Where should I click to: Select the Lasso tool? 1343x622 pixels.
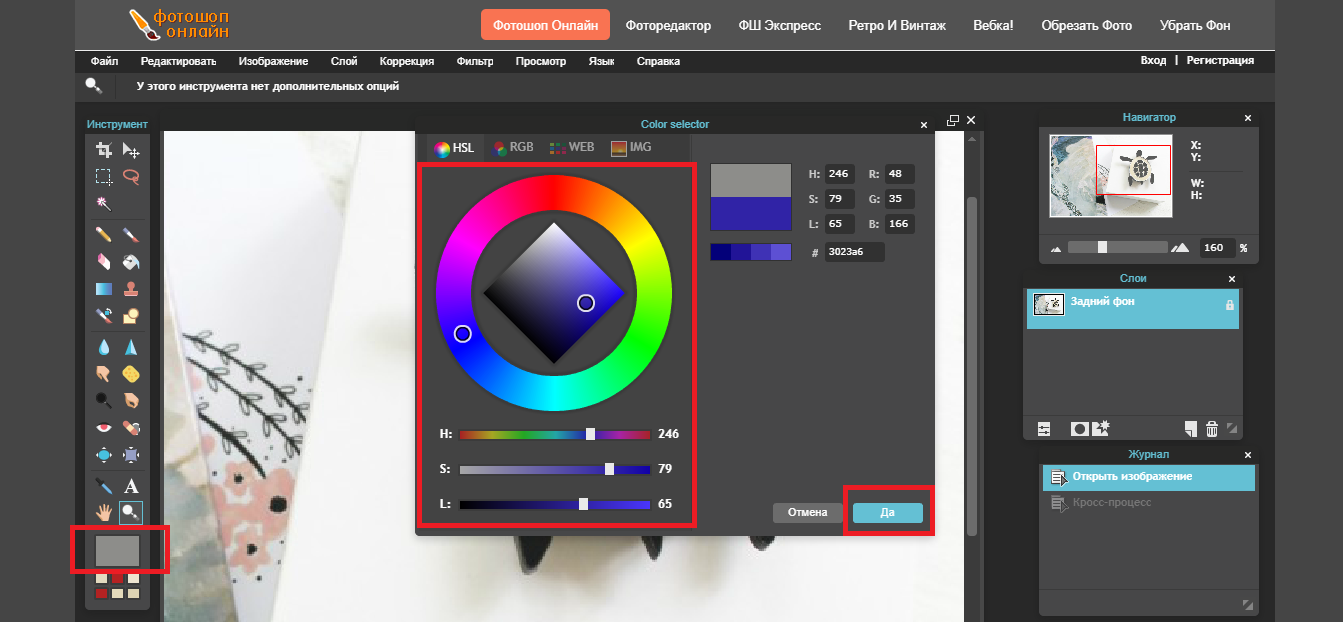tap(131, 177)
